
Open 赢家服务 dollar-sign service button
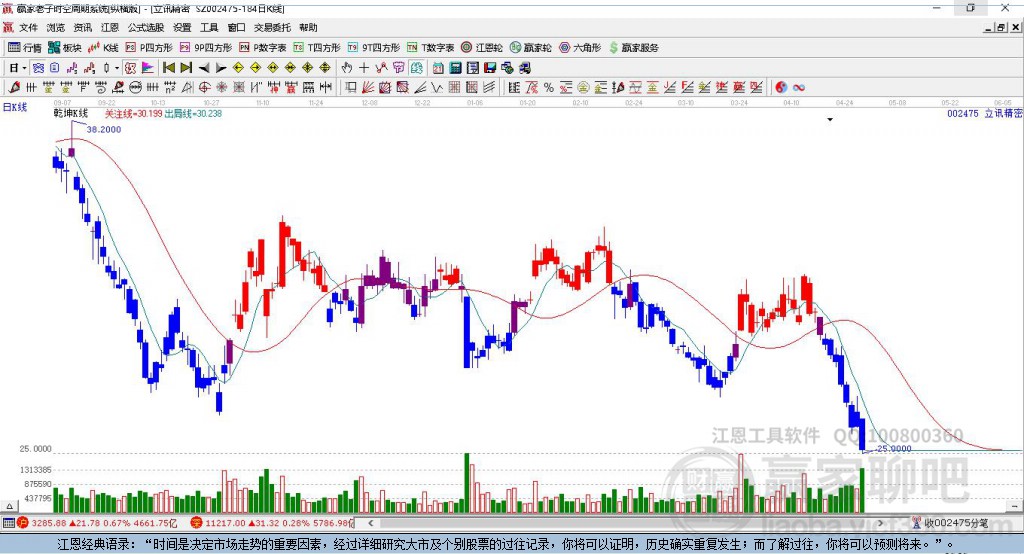[x=634, y=48]
